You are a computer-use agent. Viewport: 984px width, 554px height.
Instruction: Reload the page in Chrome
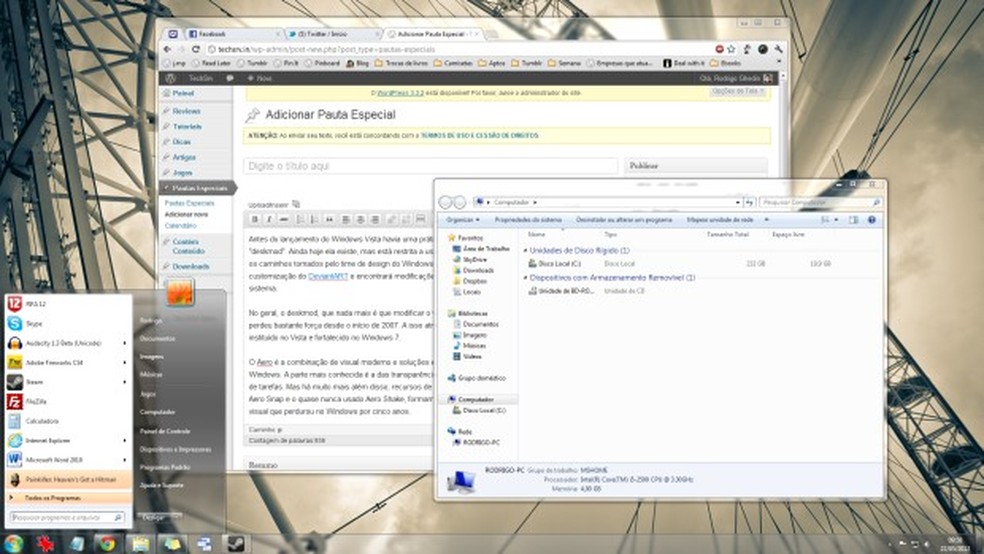(196, 49)
